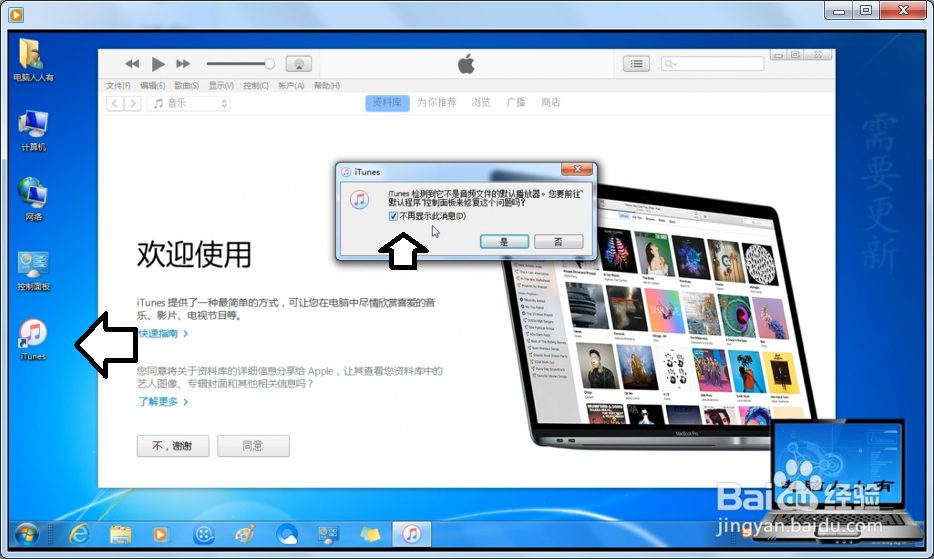Switch to the 浏览 tab
The image size is (934, 559).
(x=481, y=103)
